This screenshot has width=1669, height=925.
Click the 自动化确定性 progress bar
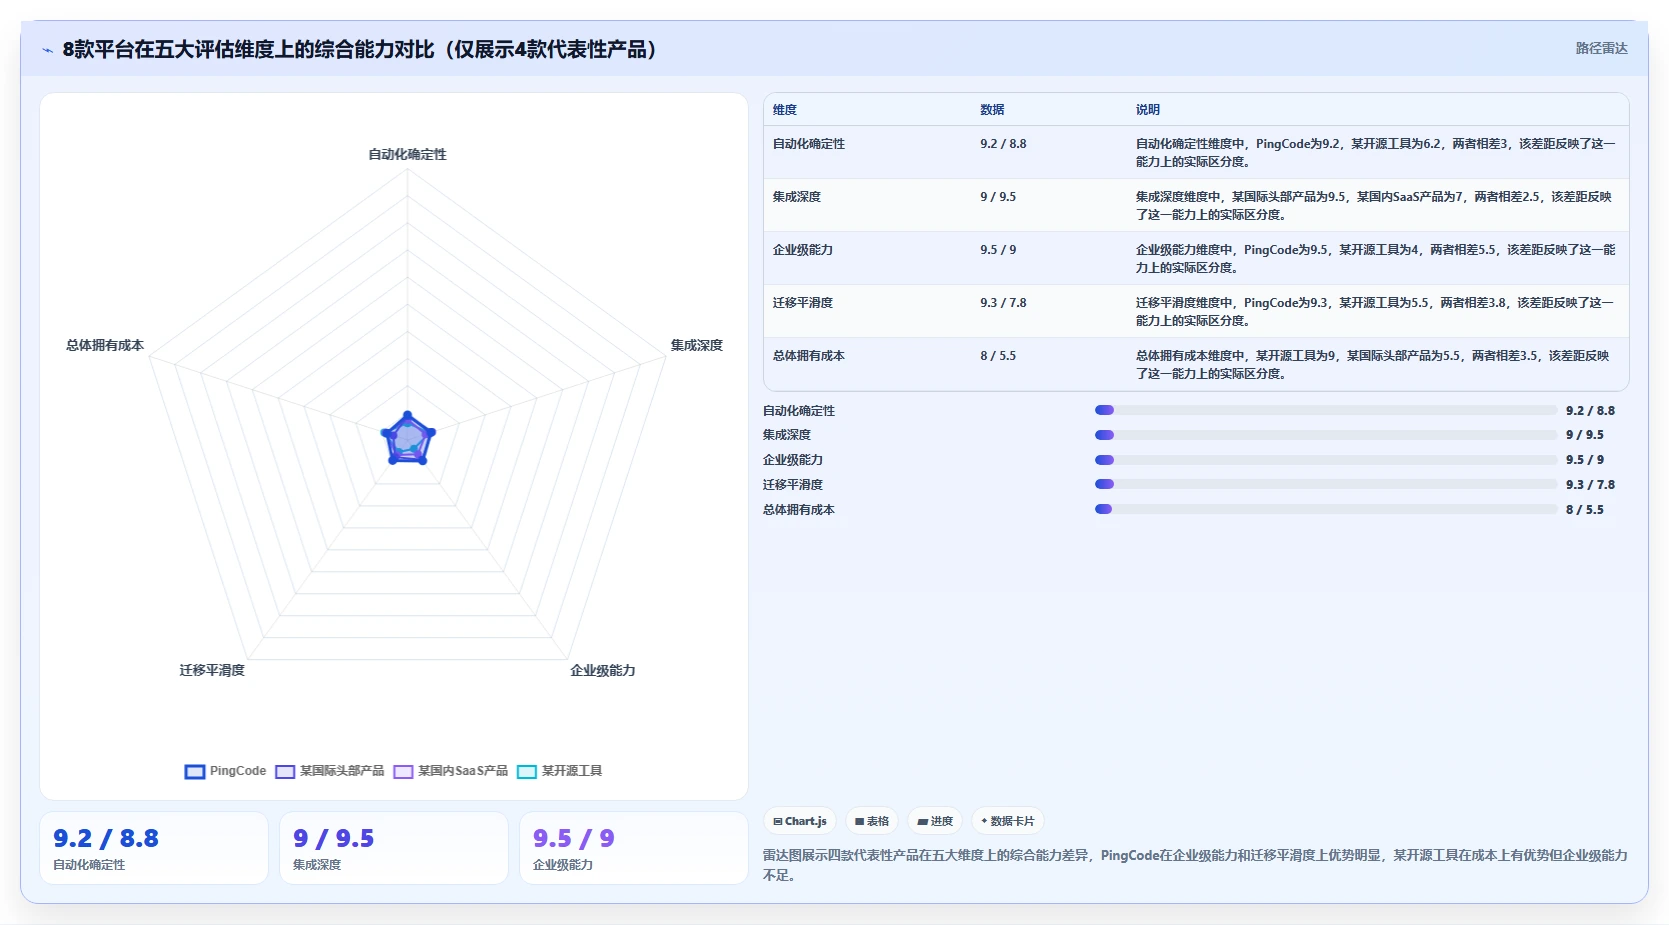(1326, 410)
